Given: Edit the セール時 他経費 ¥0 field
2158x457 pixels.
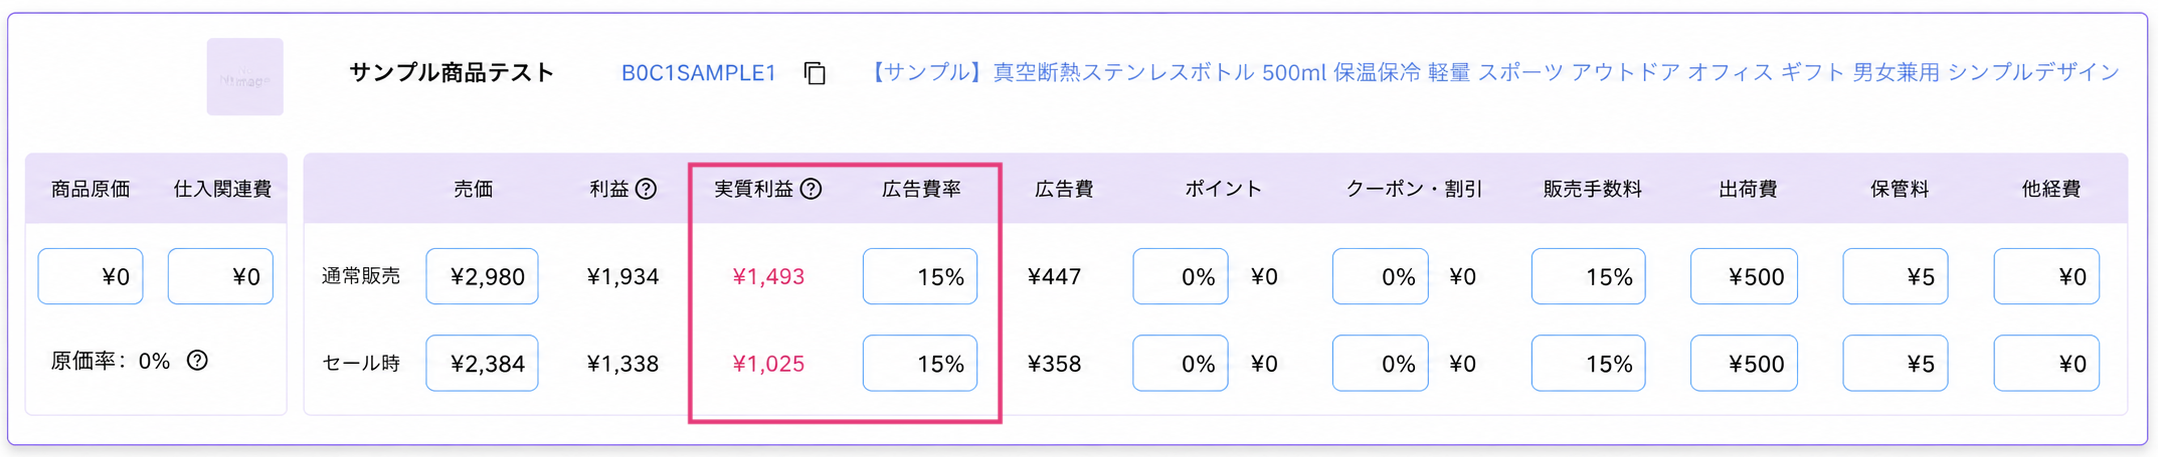Looking at the screenshot, I should tap(2046, 363).
